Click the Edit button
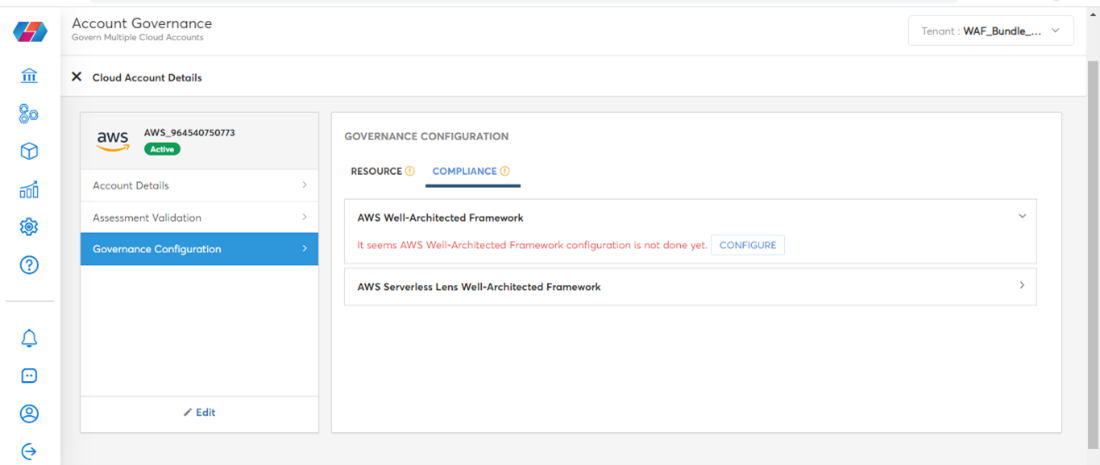The width and height of the screenshot is (1100, 465). (x=199, y=412)
